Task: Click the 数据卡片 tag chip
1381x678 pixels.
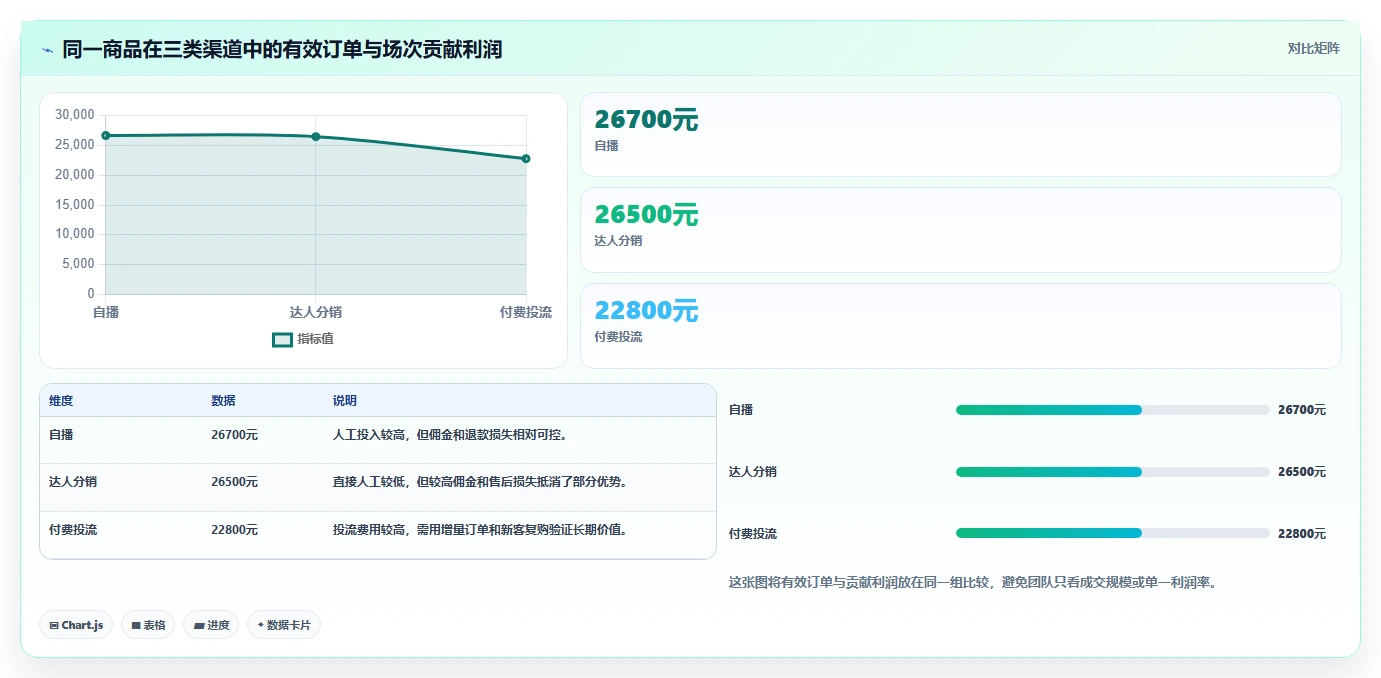Action: pos(284,625)
